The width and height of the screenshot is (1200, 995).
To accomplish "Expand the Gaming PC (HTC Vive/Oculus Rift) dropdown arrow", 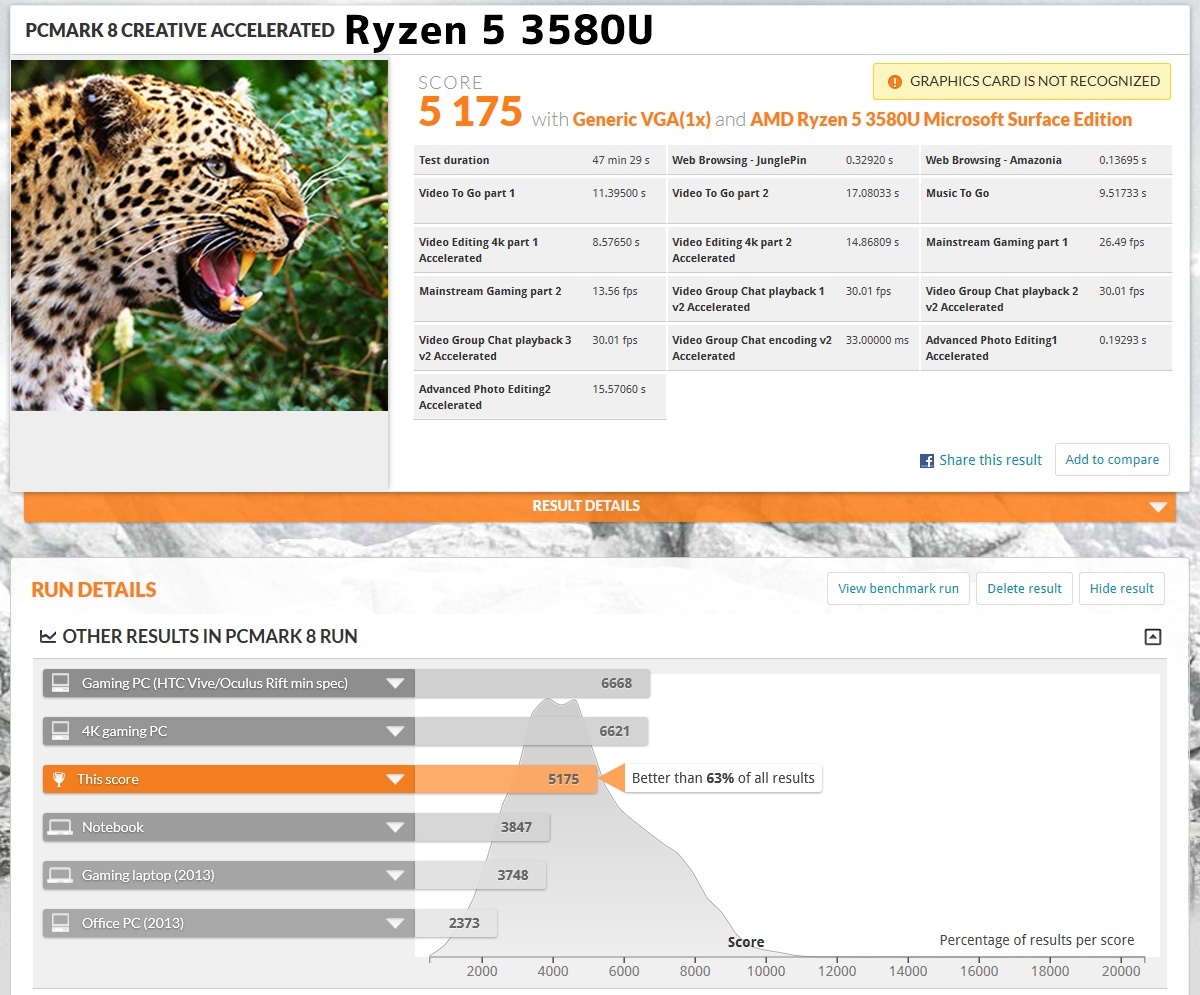I will pyautogui.click(x=396, y=684).
